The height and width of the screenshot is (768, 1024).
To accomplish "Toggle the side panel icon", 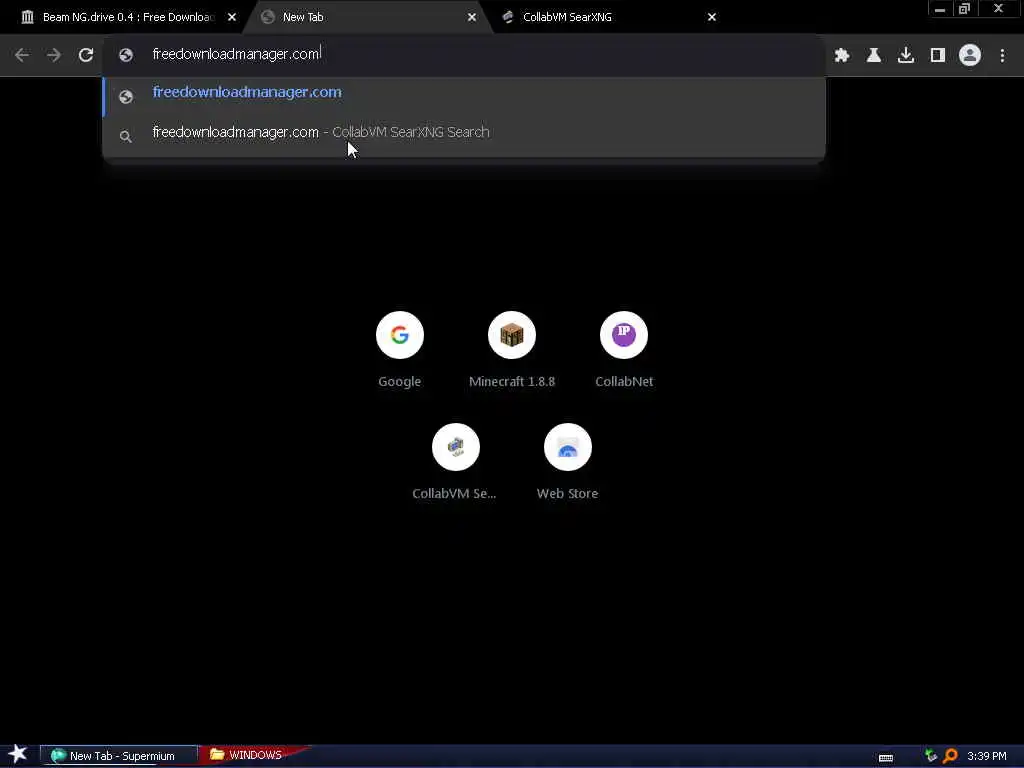I will pyautogui.click(x=938, y=56).
